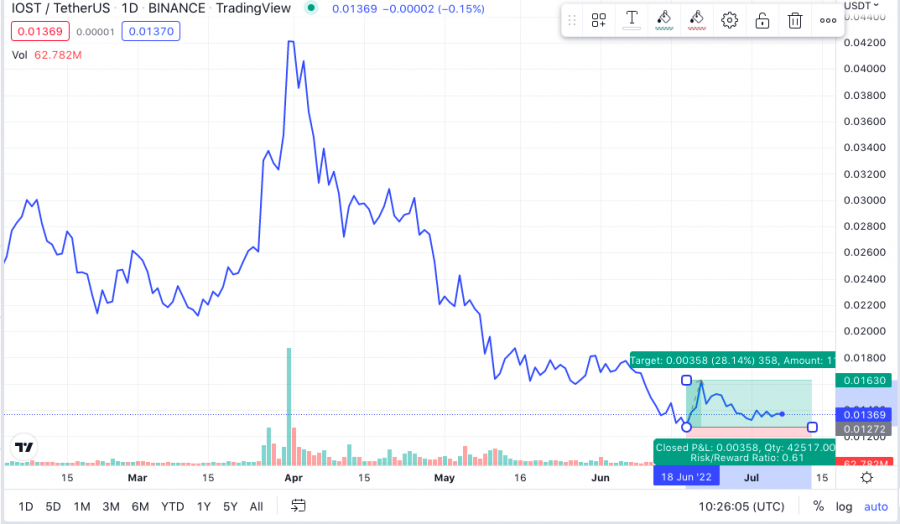Screen dimensions: 900x524
Task: Select the 5Y time range
Action: tap(230, 506)
